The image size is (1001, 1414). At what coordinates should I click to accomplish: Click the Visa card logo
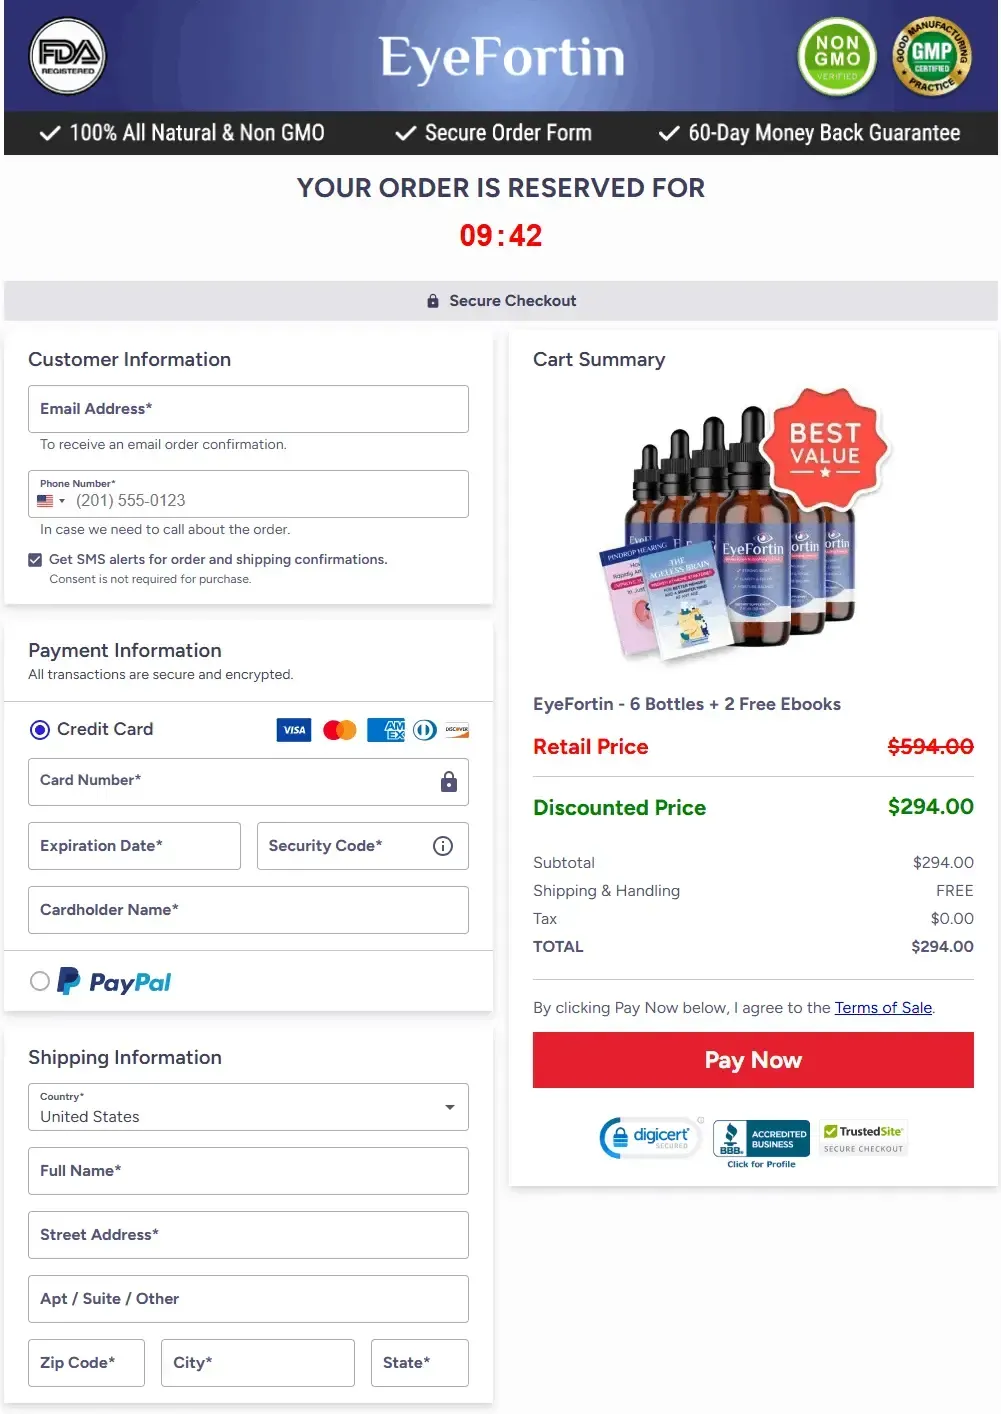point(294,730)
